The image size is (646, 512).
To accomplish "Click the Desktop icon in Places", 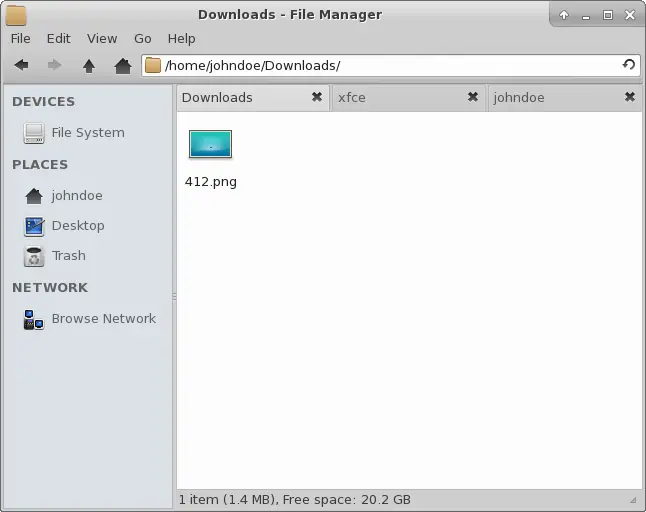I will tap(34, 226).
